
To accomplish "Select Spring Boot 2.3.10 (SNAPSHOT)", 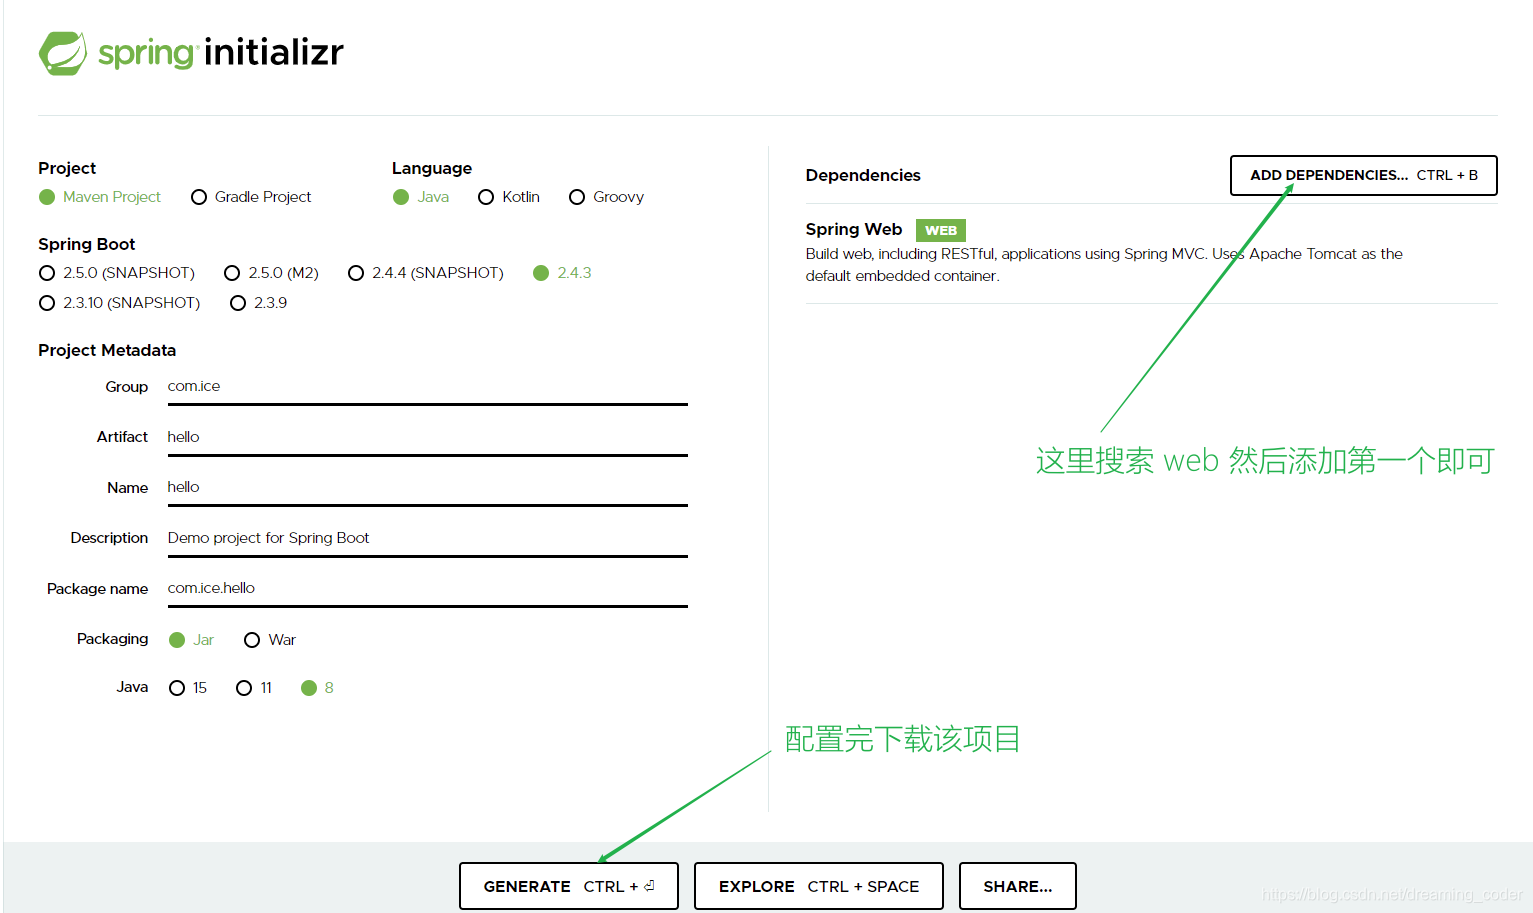I will coord(119,303).
